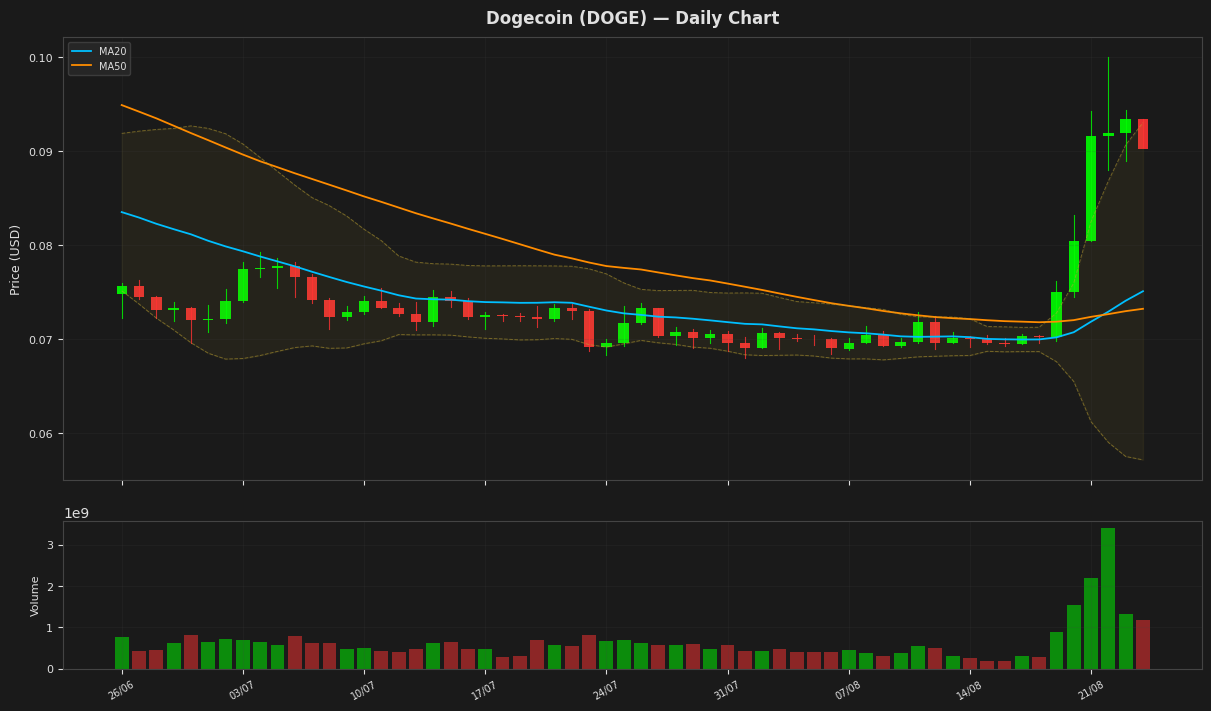Select the 21/08 date label
This screenshot has width=1211, height=711.
1091,690
